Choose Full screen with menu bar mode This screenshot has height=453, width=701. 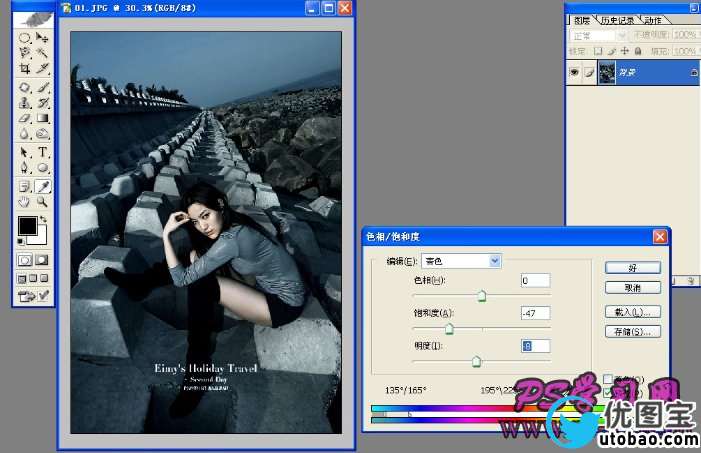click(33, 279)
